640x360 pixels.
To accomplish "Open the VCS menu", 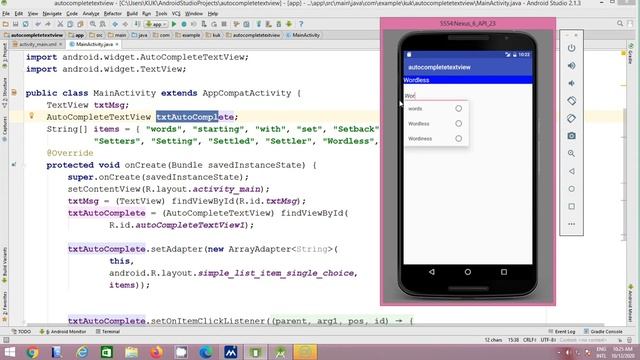I will point(176,13).
